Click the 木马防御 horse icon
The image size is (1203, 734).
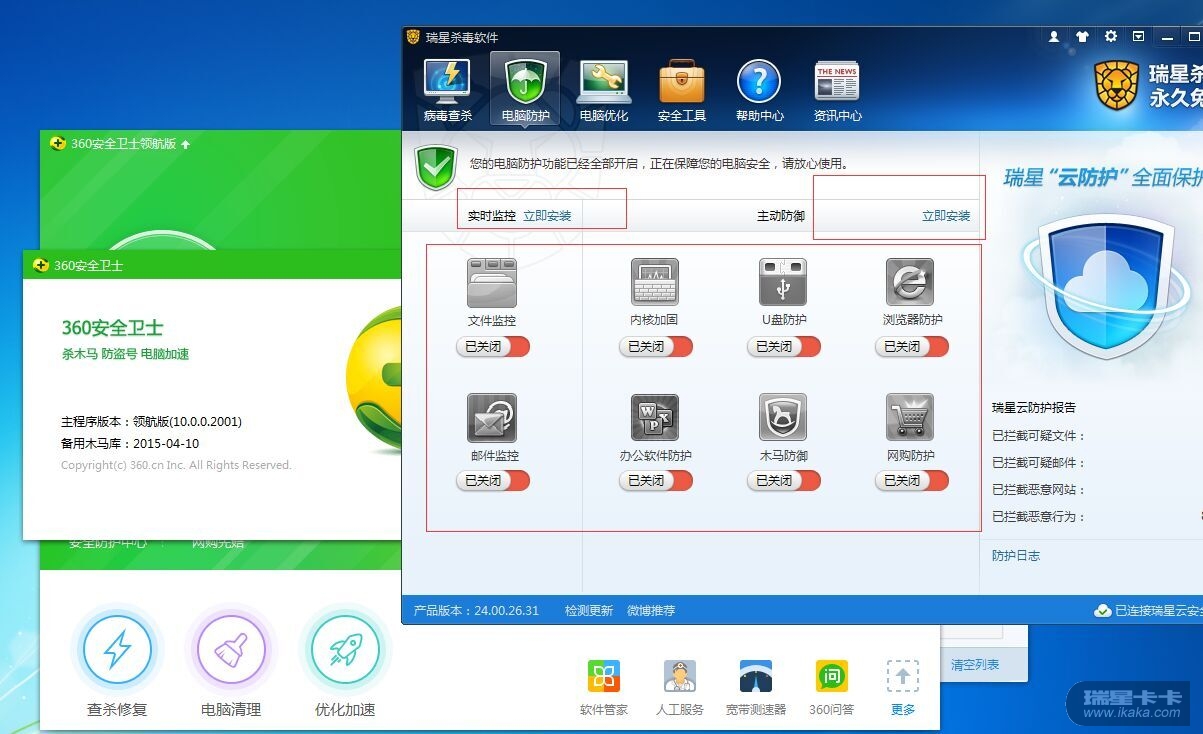pos(783,418)
